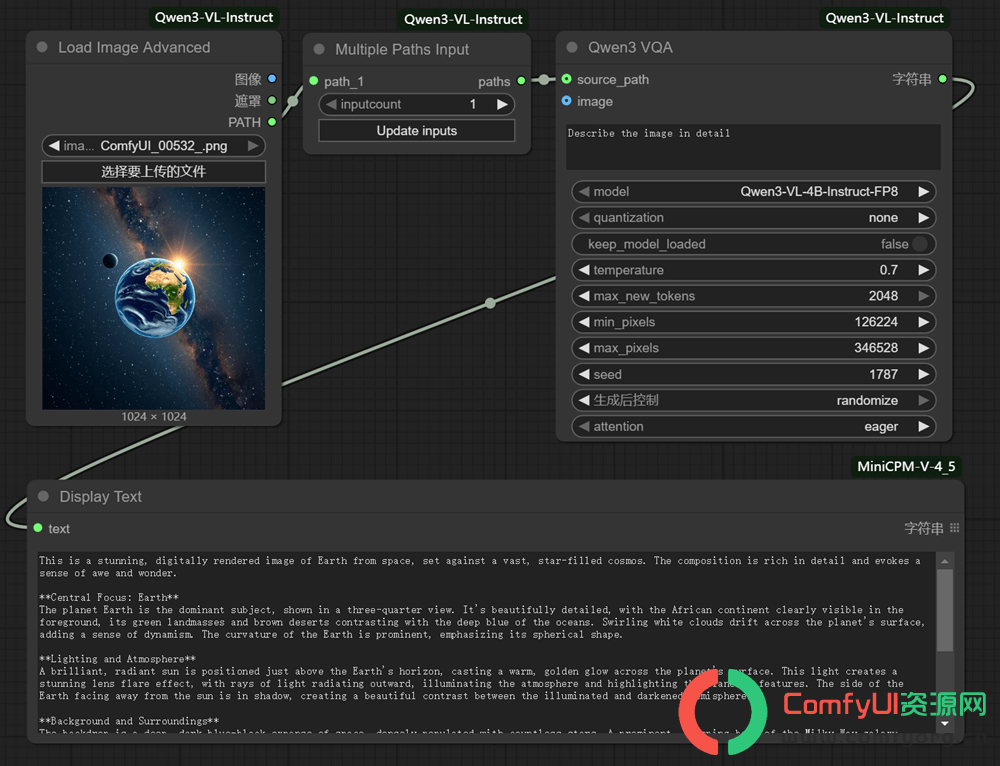1000x766 pixels.
Task: Collapse the Multiple Paths Input node
Action: [320, 49]
